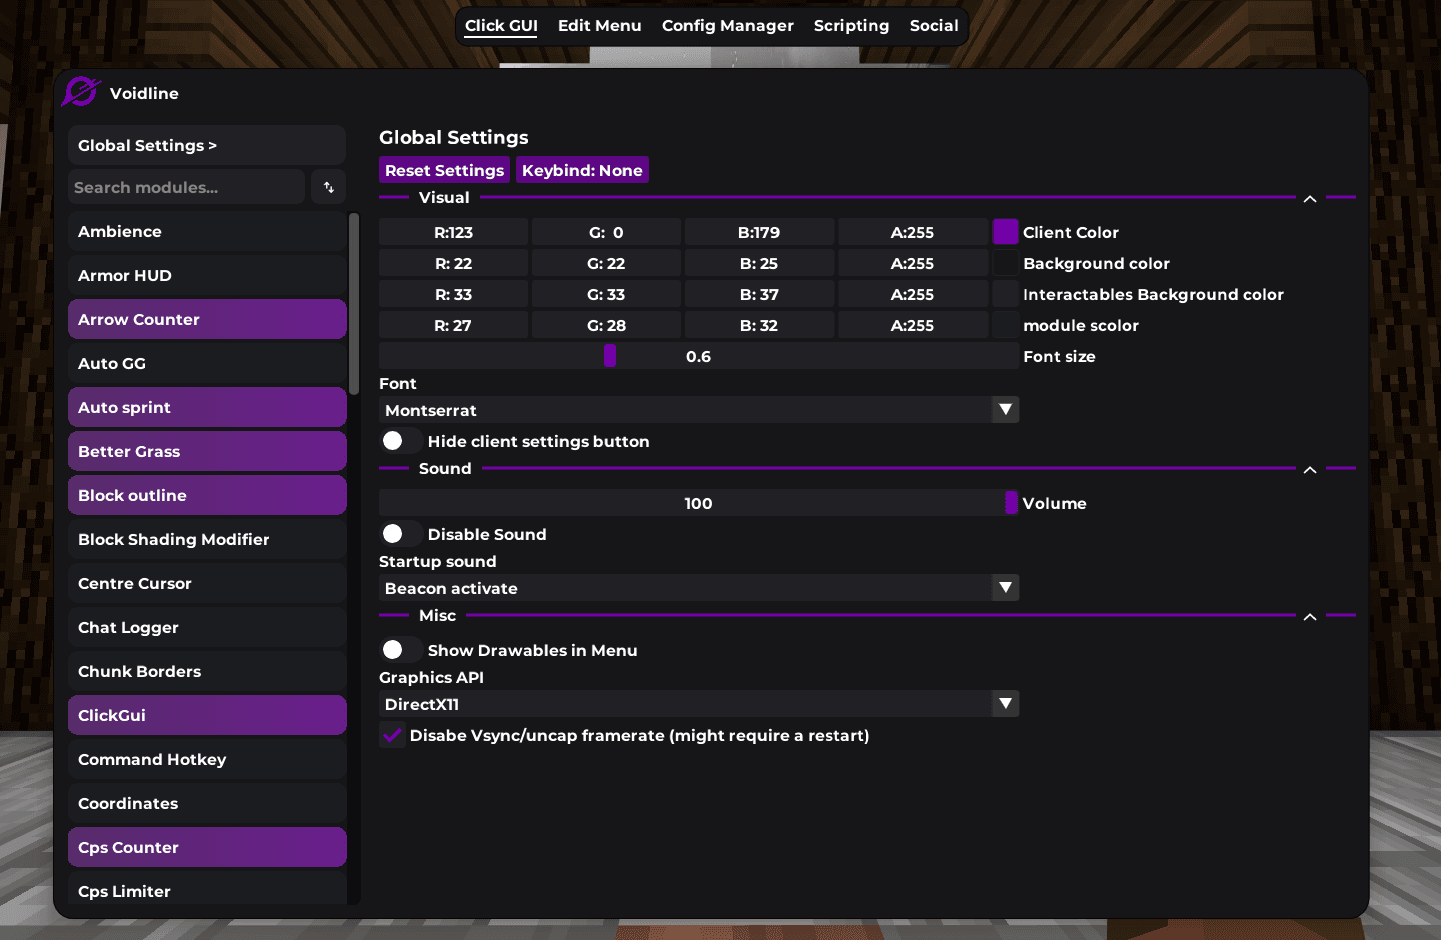Toggle Hide client settings button switch
Viewport: 1441px width, 940px height.
pos(401,441)
